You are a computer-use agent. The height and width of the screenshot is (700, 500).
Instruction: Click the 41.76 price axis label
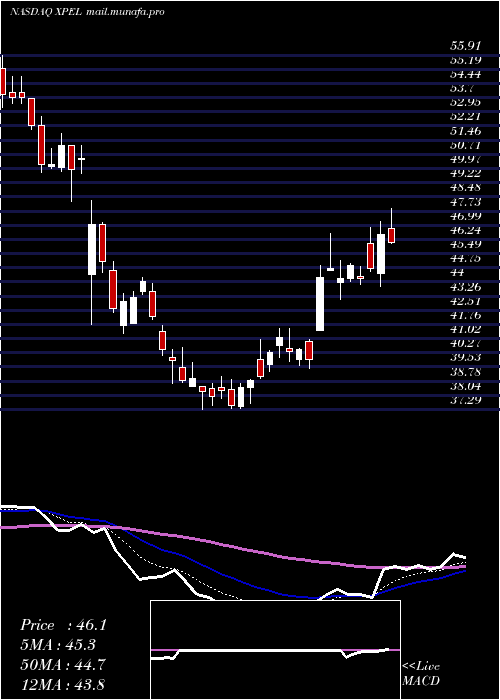[x=465, y=316]
